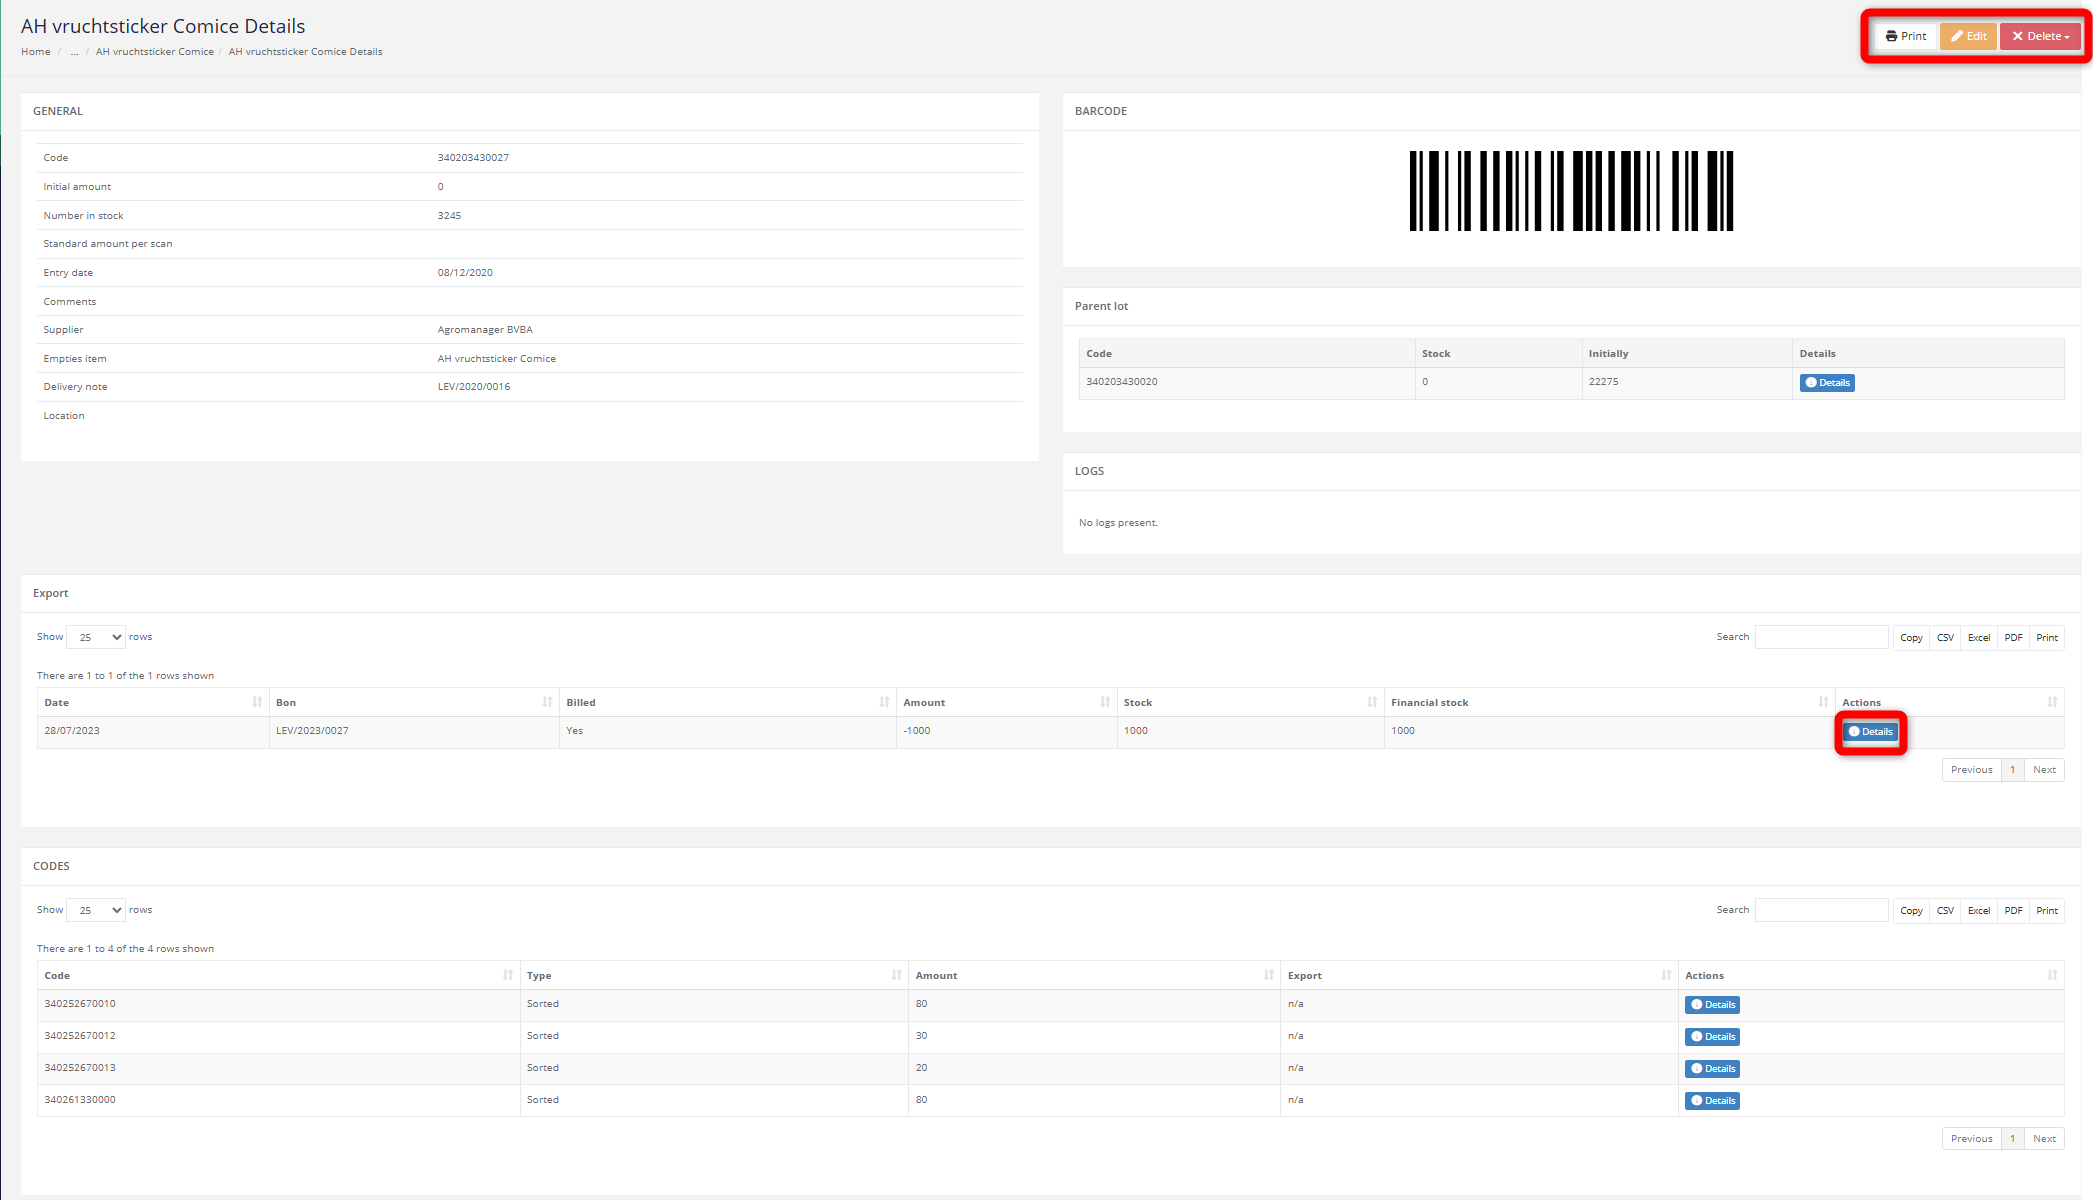
Task: Expand the collapsed breadcrumb ellipsis
Action: coord(74,52)
